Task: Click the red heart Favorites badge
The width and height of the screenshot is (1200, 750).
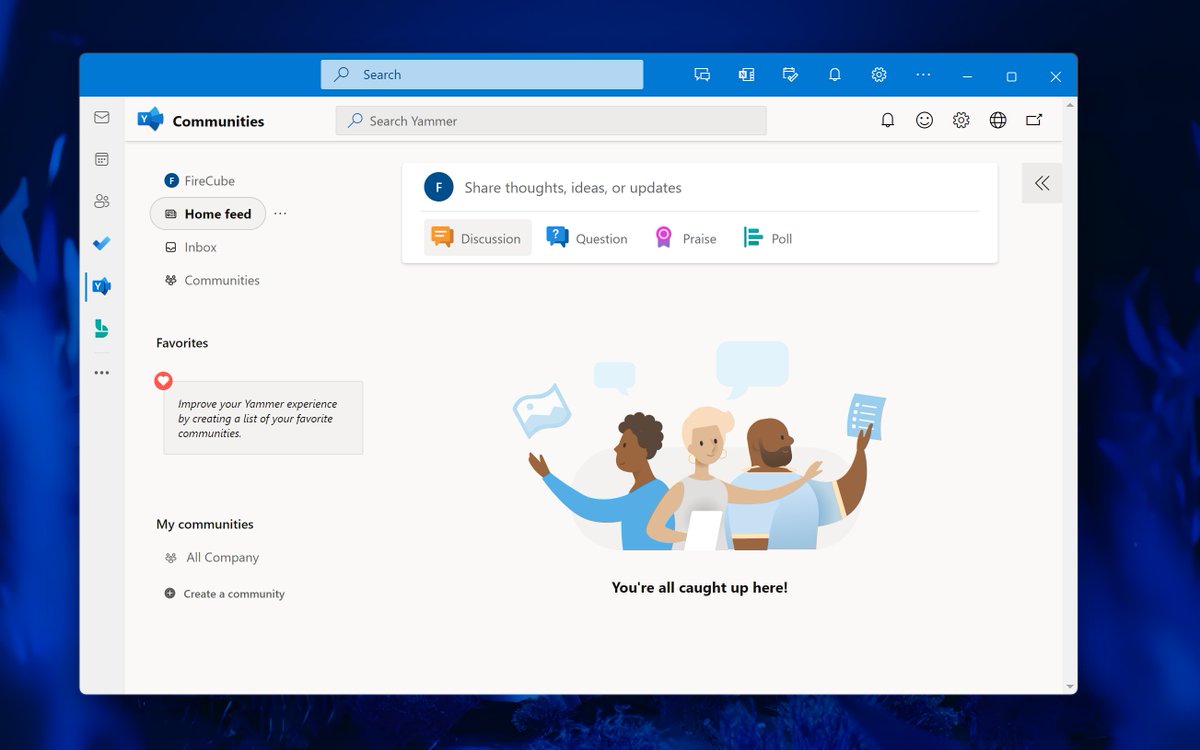Action: click(x=164, y=381)
